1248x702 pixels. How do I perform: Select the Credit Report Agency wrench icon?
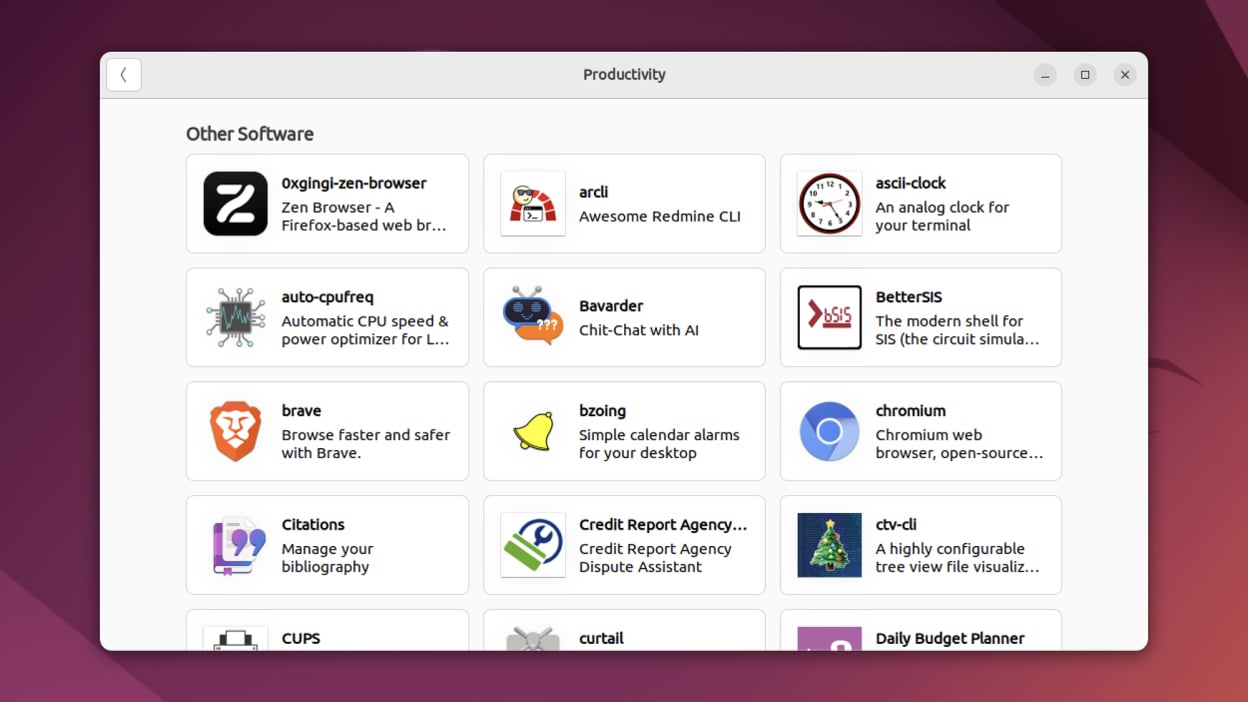(532, 546)
